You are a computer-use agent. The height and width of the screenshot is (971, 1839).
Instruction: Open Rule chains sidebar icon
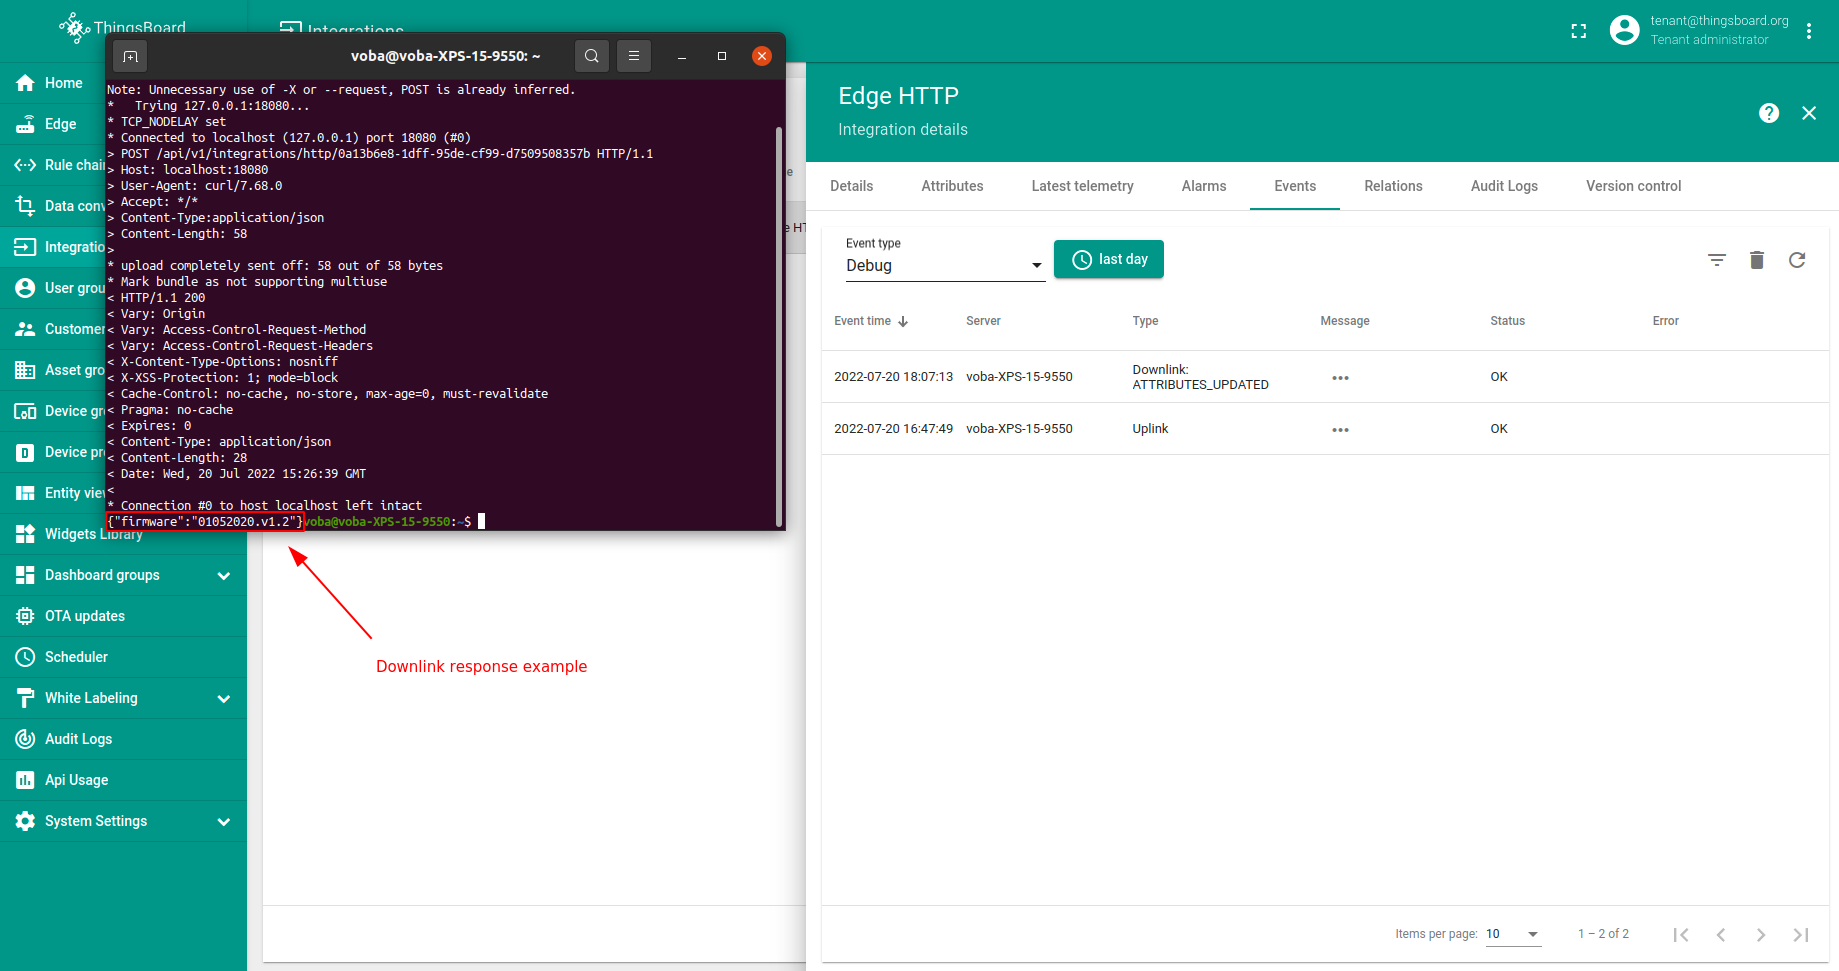click(x=26, y=165)
